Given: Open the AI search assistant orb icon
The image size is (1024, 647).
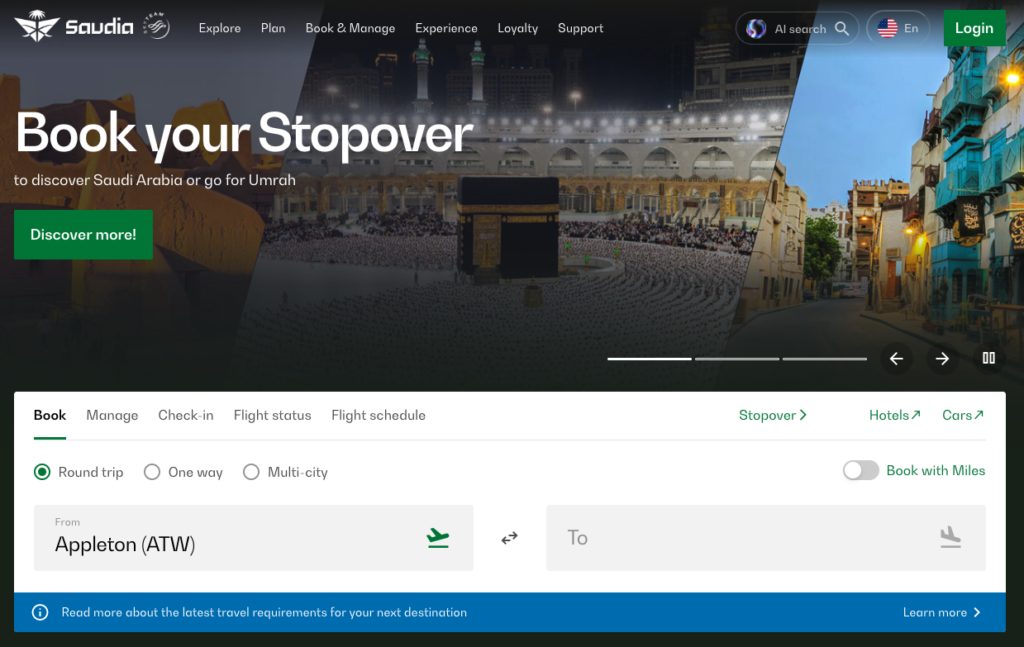Looking at the screenshot, I should coord(756,29).
